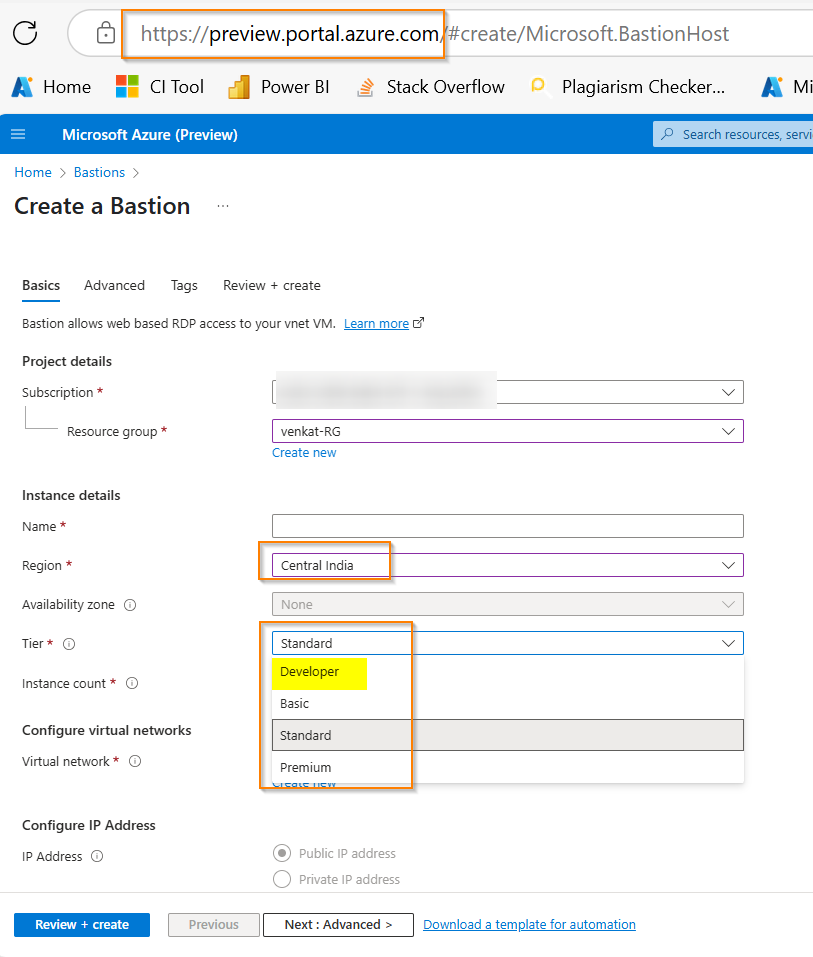Switch to the Basics tab
This screenshot has width=813, height=957.
41,286
